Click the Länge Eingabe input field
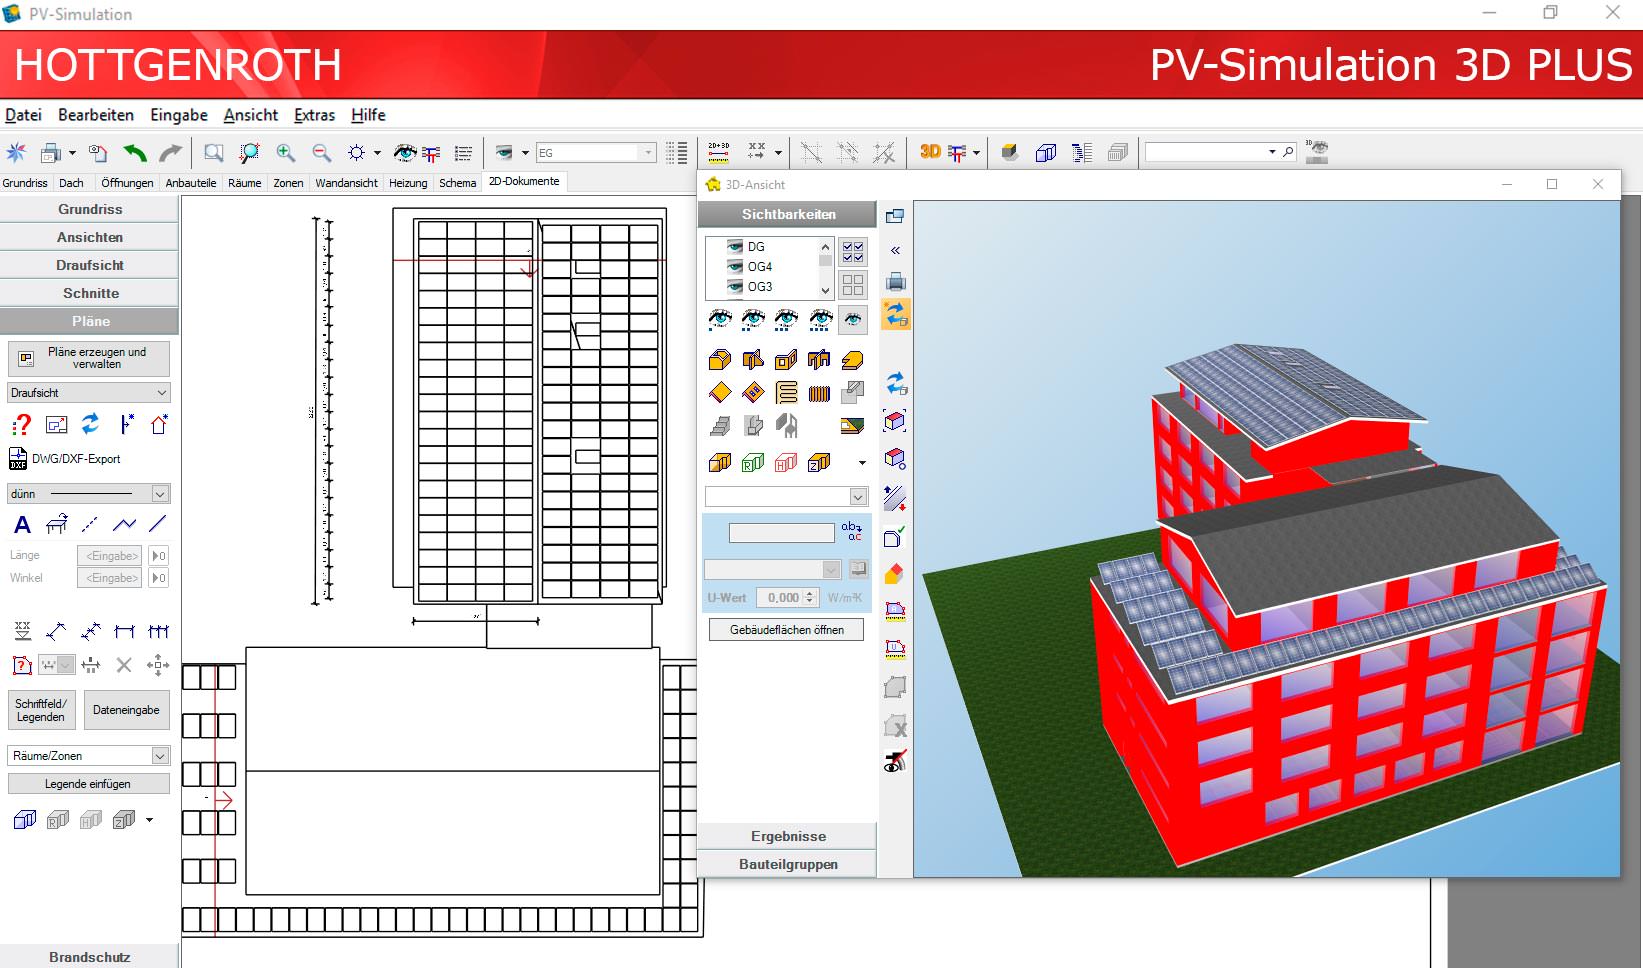Viewport: 1643px width, 968px height. 109,556
